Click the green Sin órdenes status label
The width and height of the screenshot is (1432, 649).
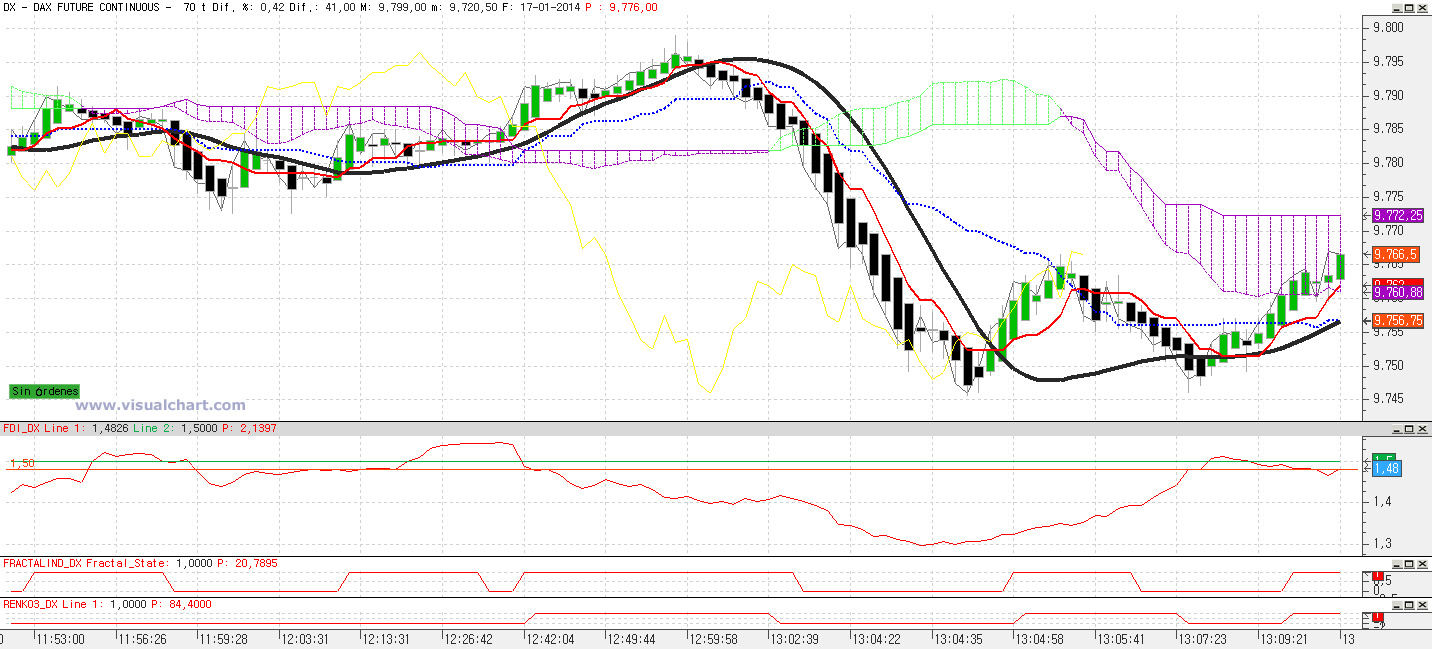point(44,391)
